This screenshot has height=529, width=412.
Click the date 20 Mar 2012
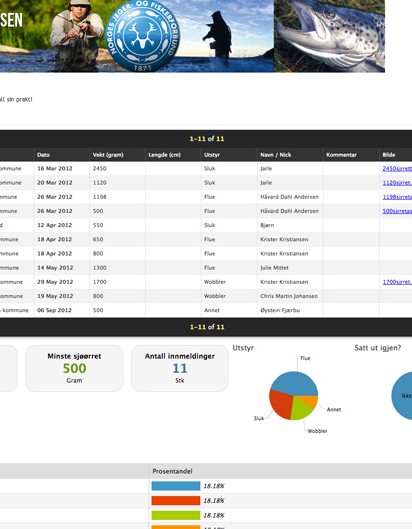click(55, 183)
